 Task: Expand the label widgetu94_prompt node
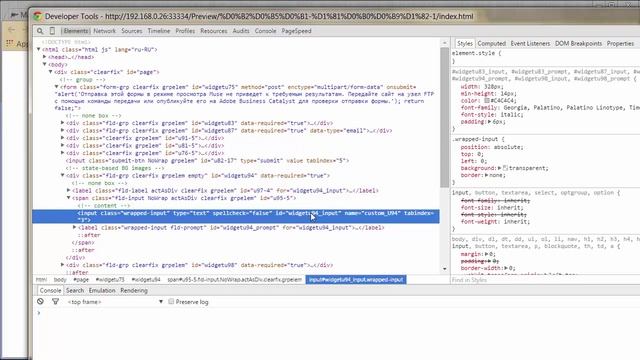pyautogui.click(x=74, y=227)
